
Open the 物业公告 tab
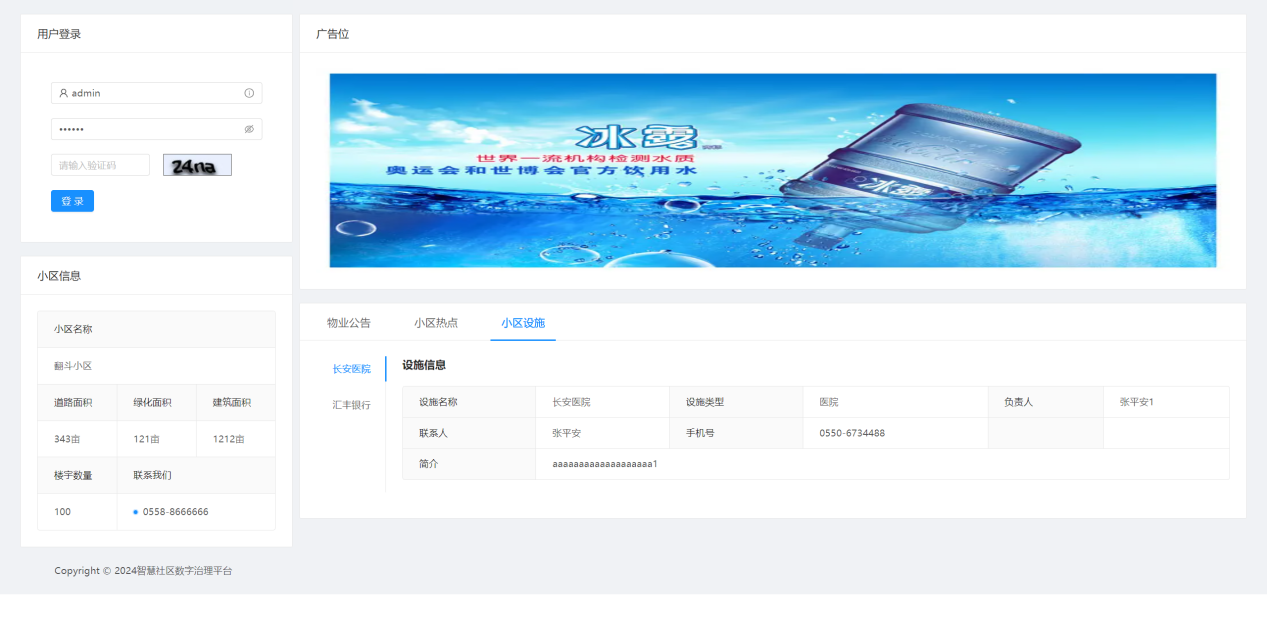[349, 323]
